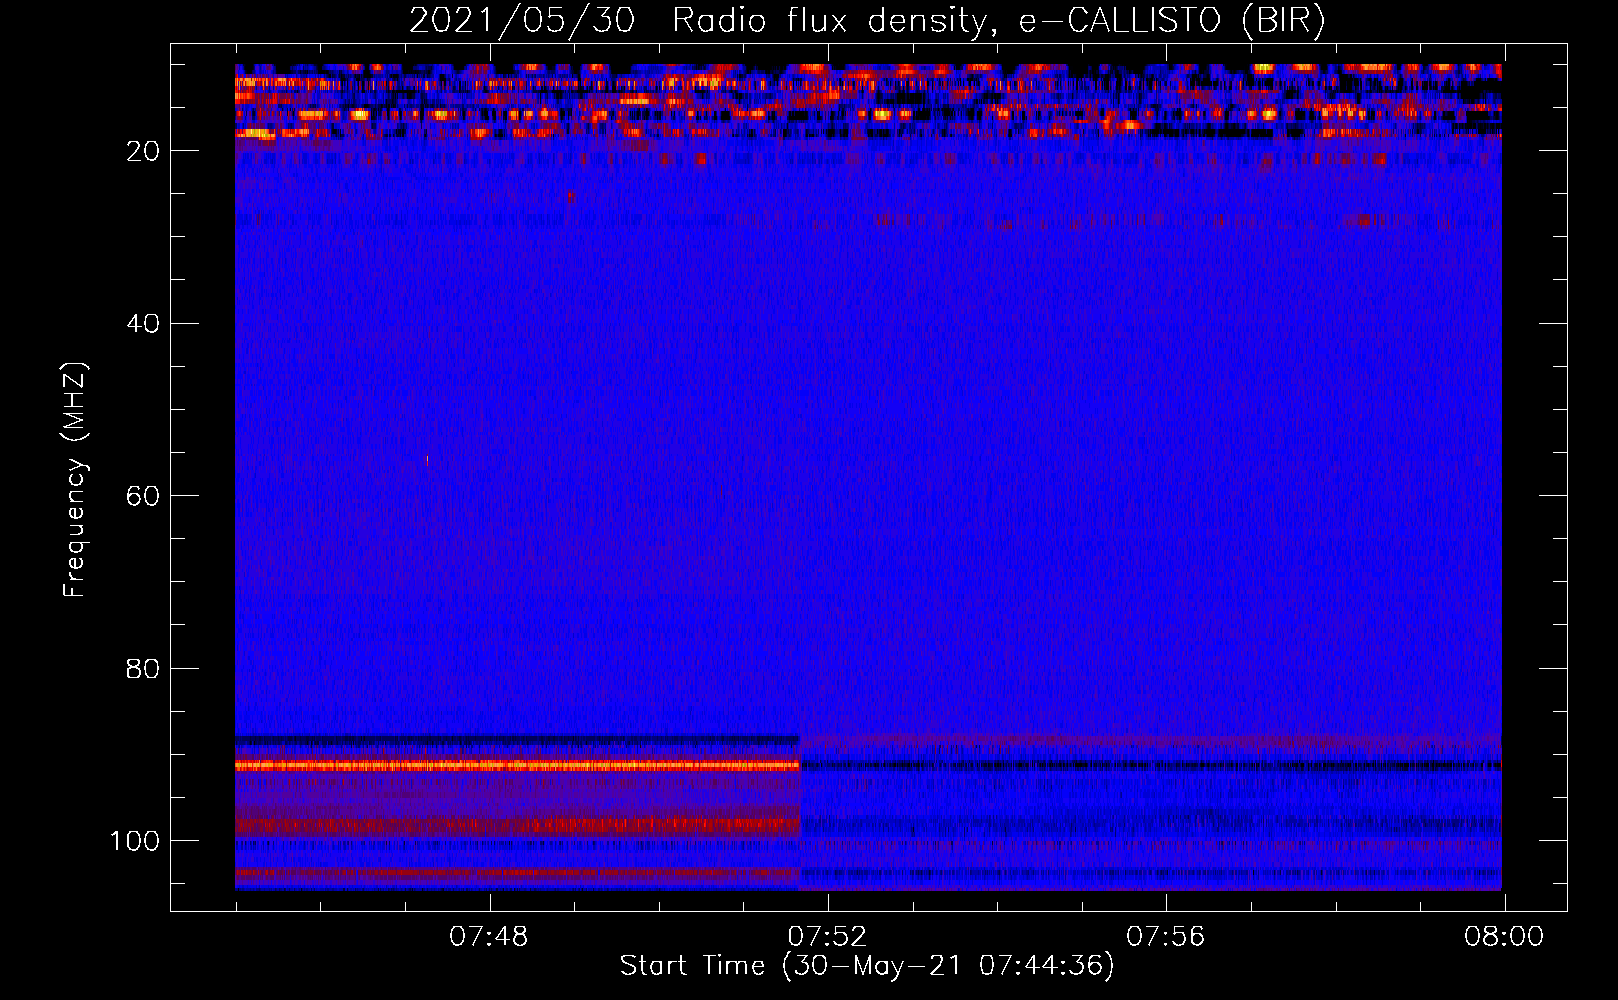Click the red band near 104 MHz

(x=517, y=873)
